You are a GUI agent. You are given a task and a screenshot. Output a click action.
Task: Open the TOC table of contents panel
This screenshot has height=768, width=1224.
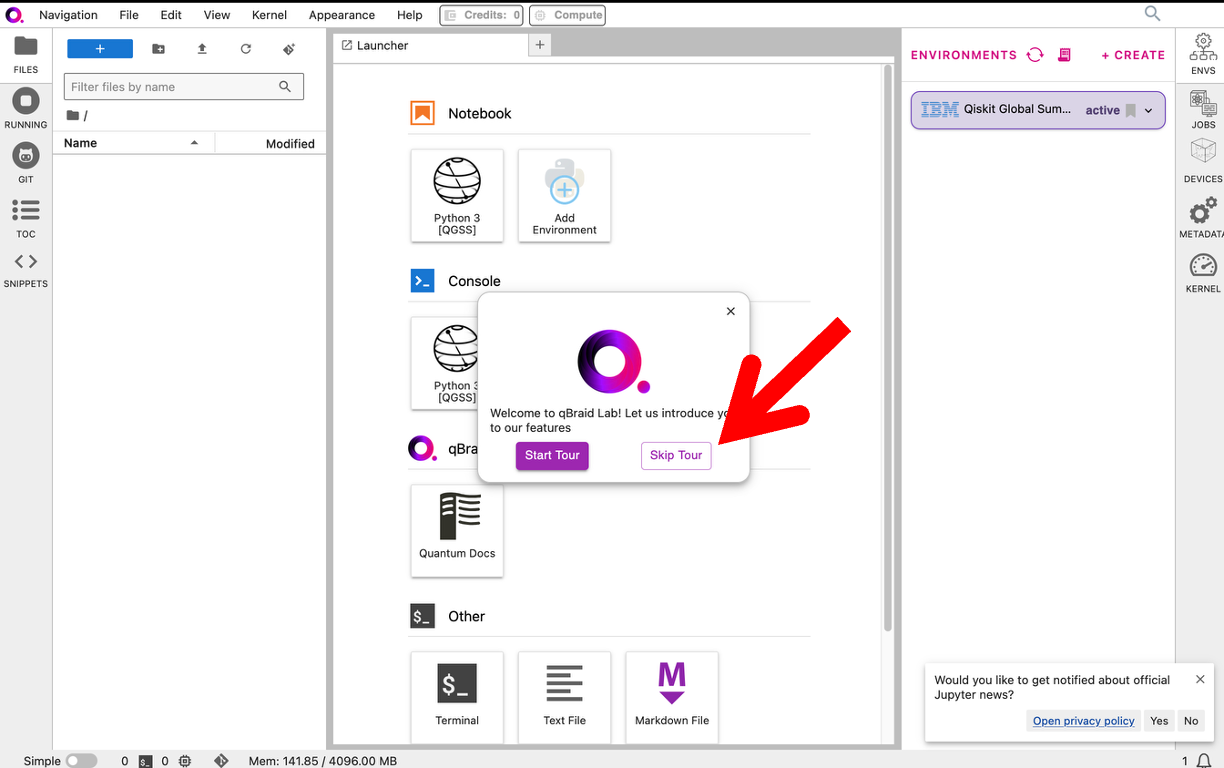(26, 219)
